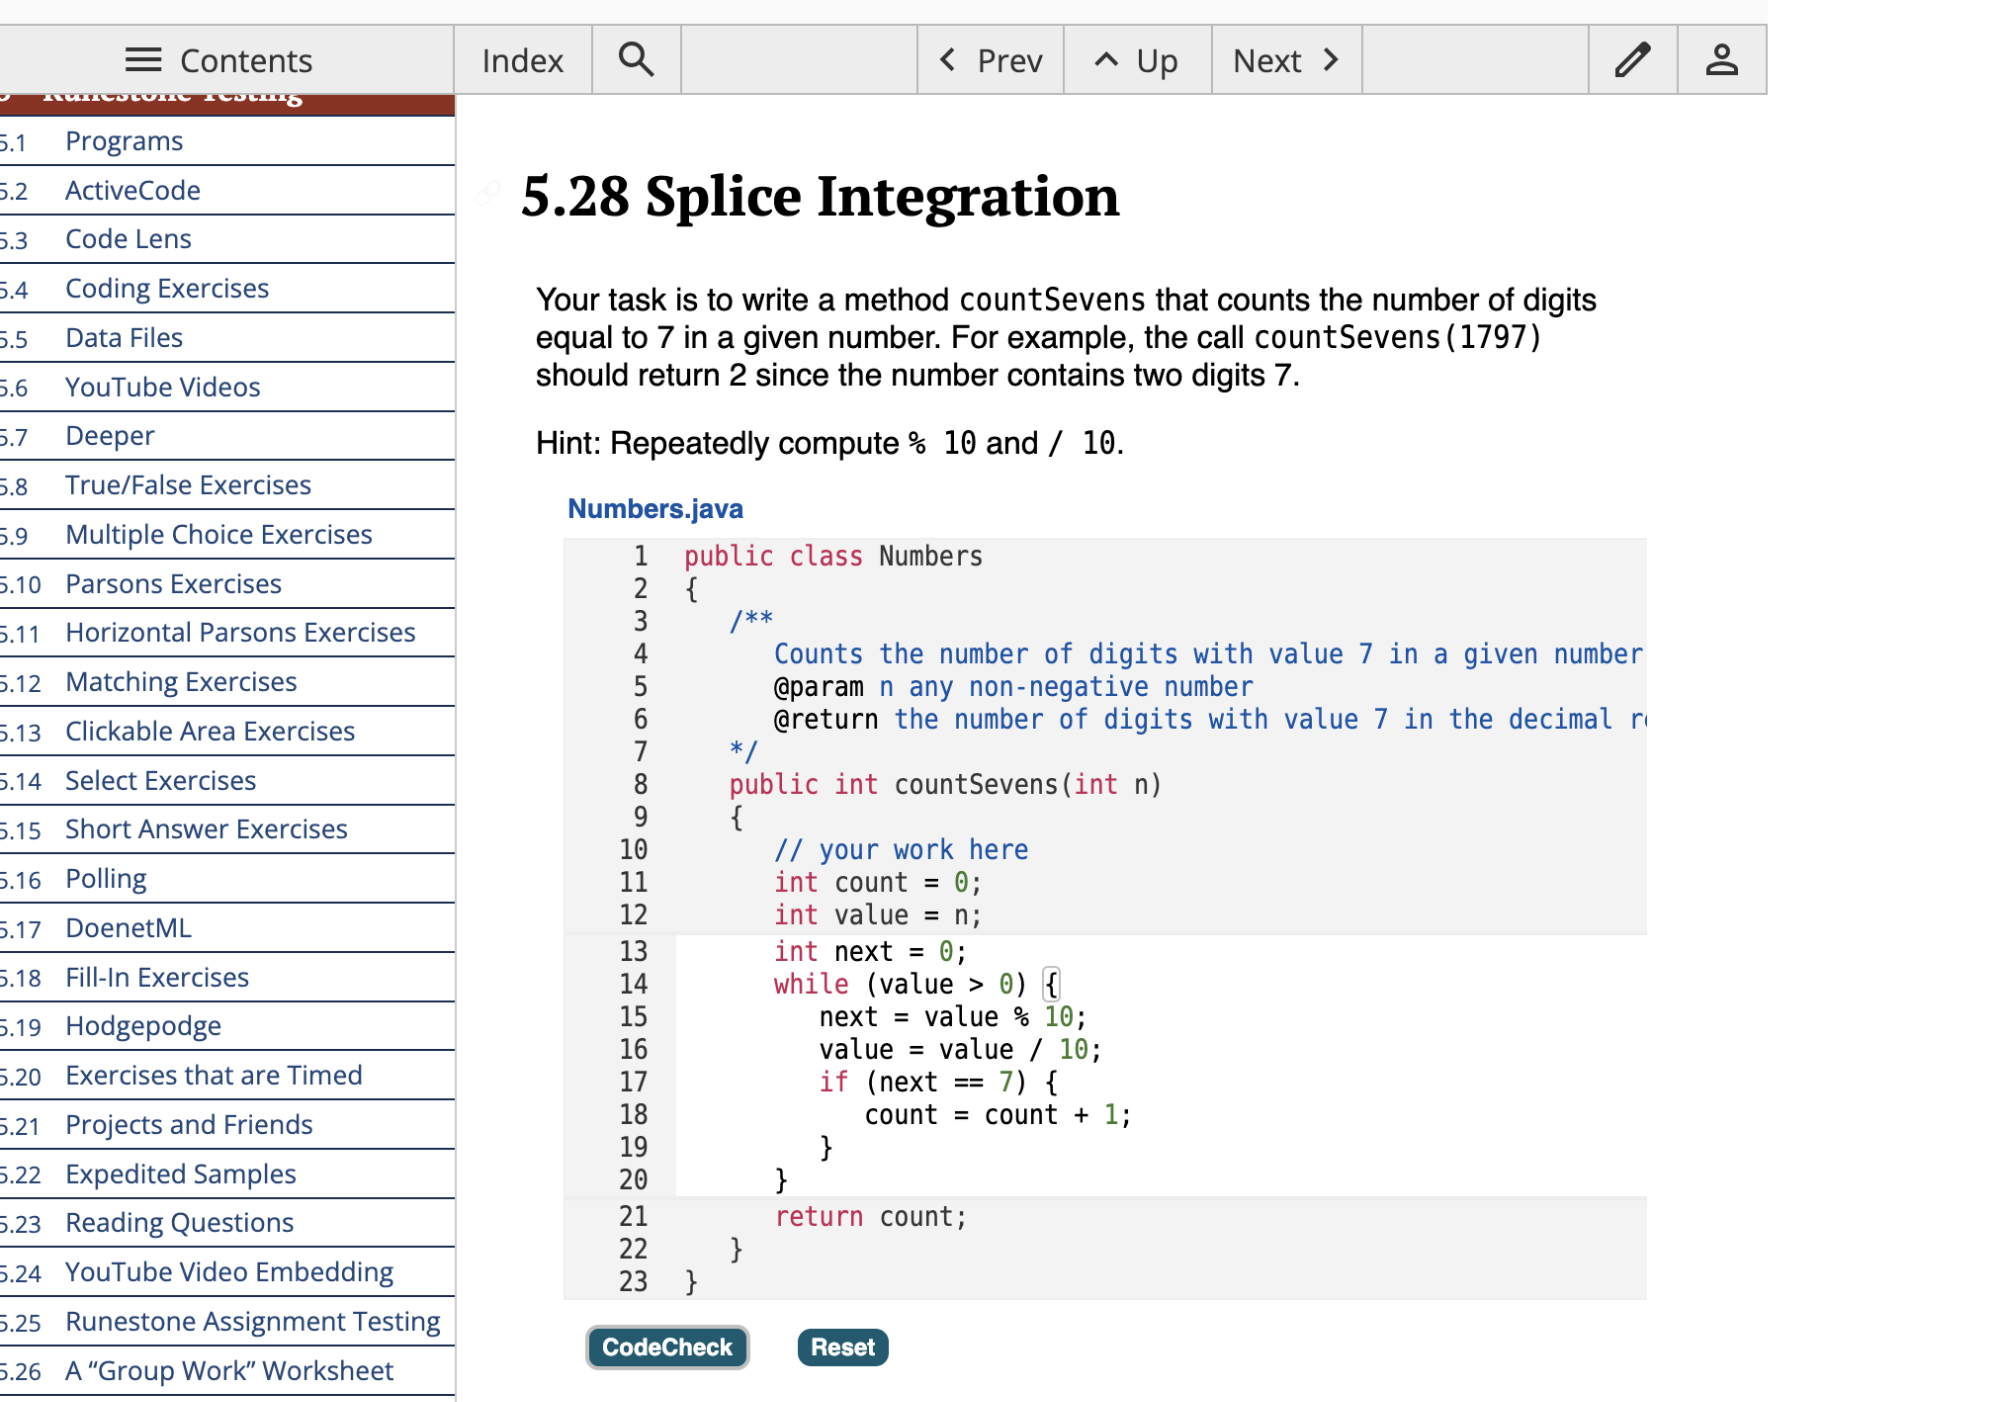Viewport: 1999px width, 1402px height.
Task: Click the countSevens method signature line
Action: click(x=945, y=785)
